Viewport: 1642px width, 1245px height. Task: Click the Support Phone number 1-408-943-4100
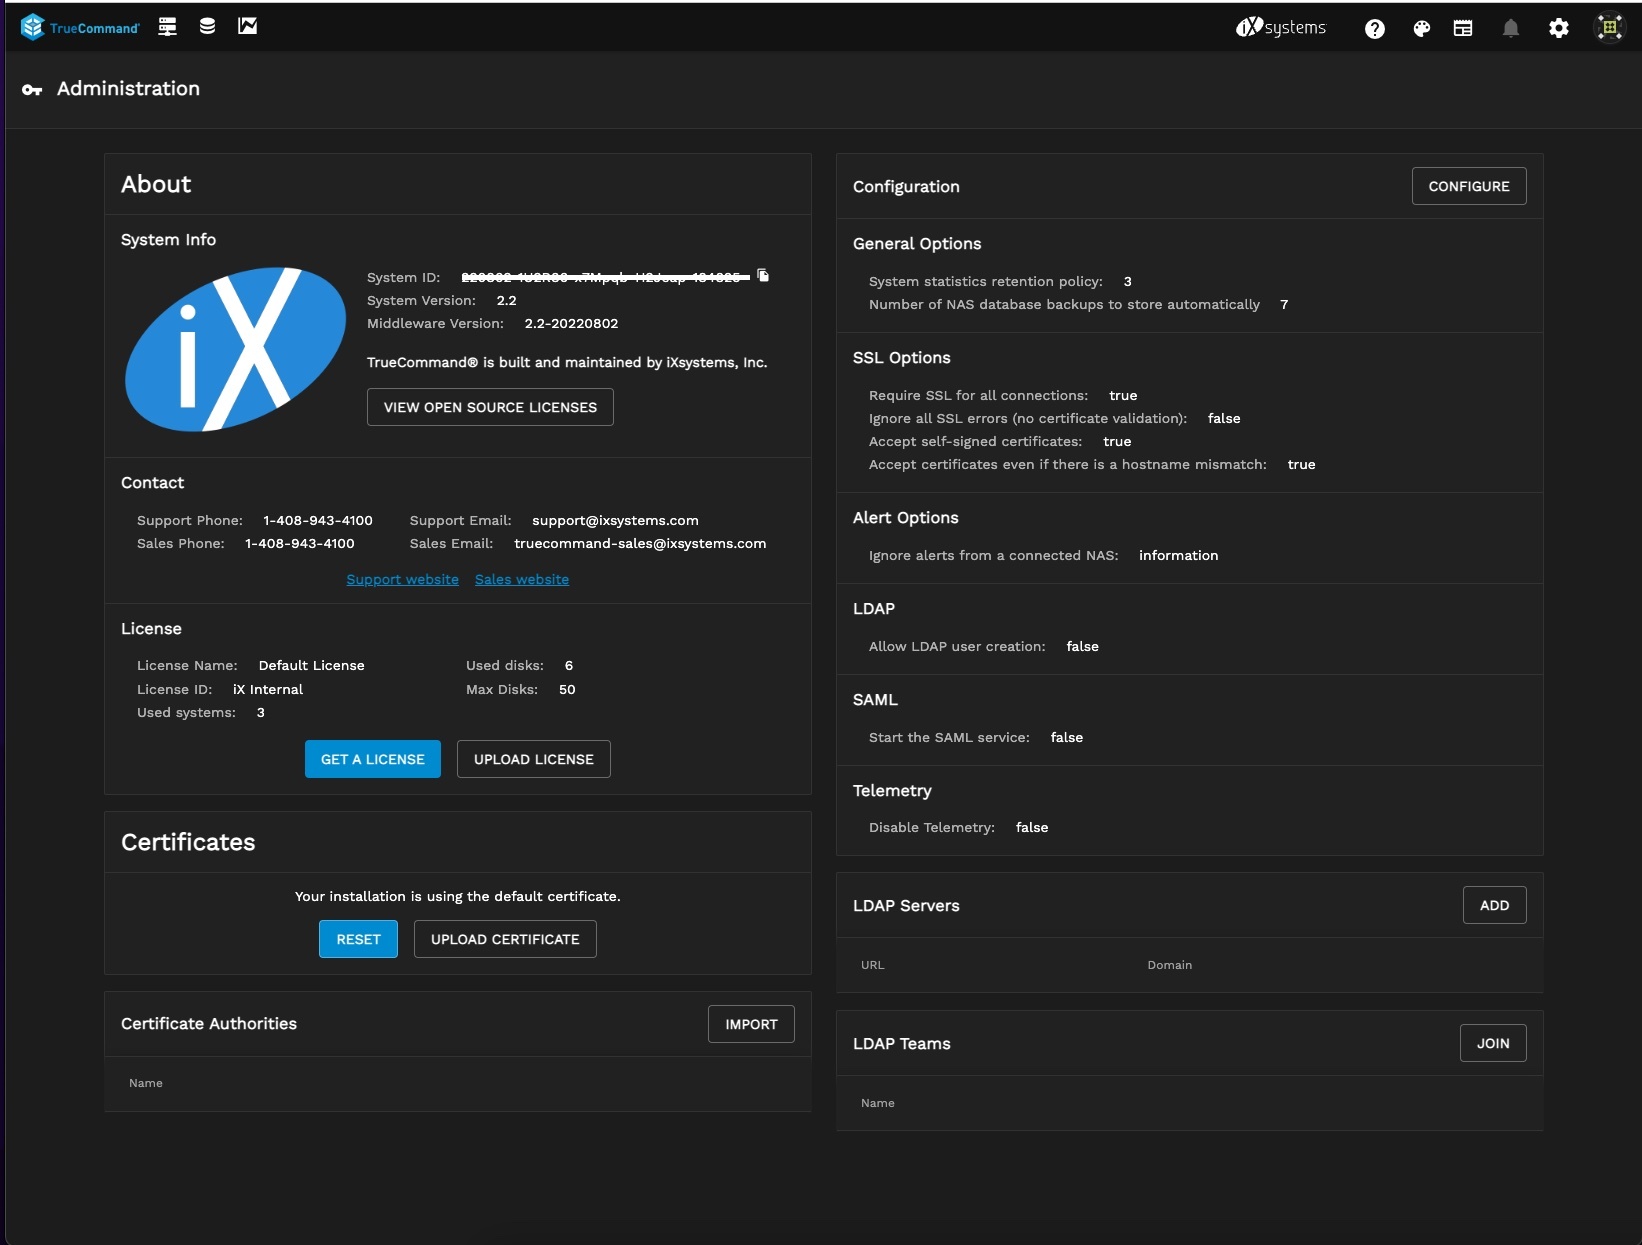coord(318,521)
